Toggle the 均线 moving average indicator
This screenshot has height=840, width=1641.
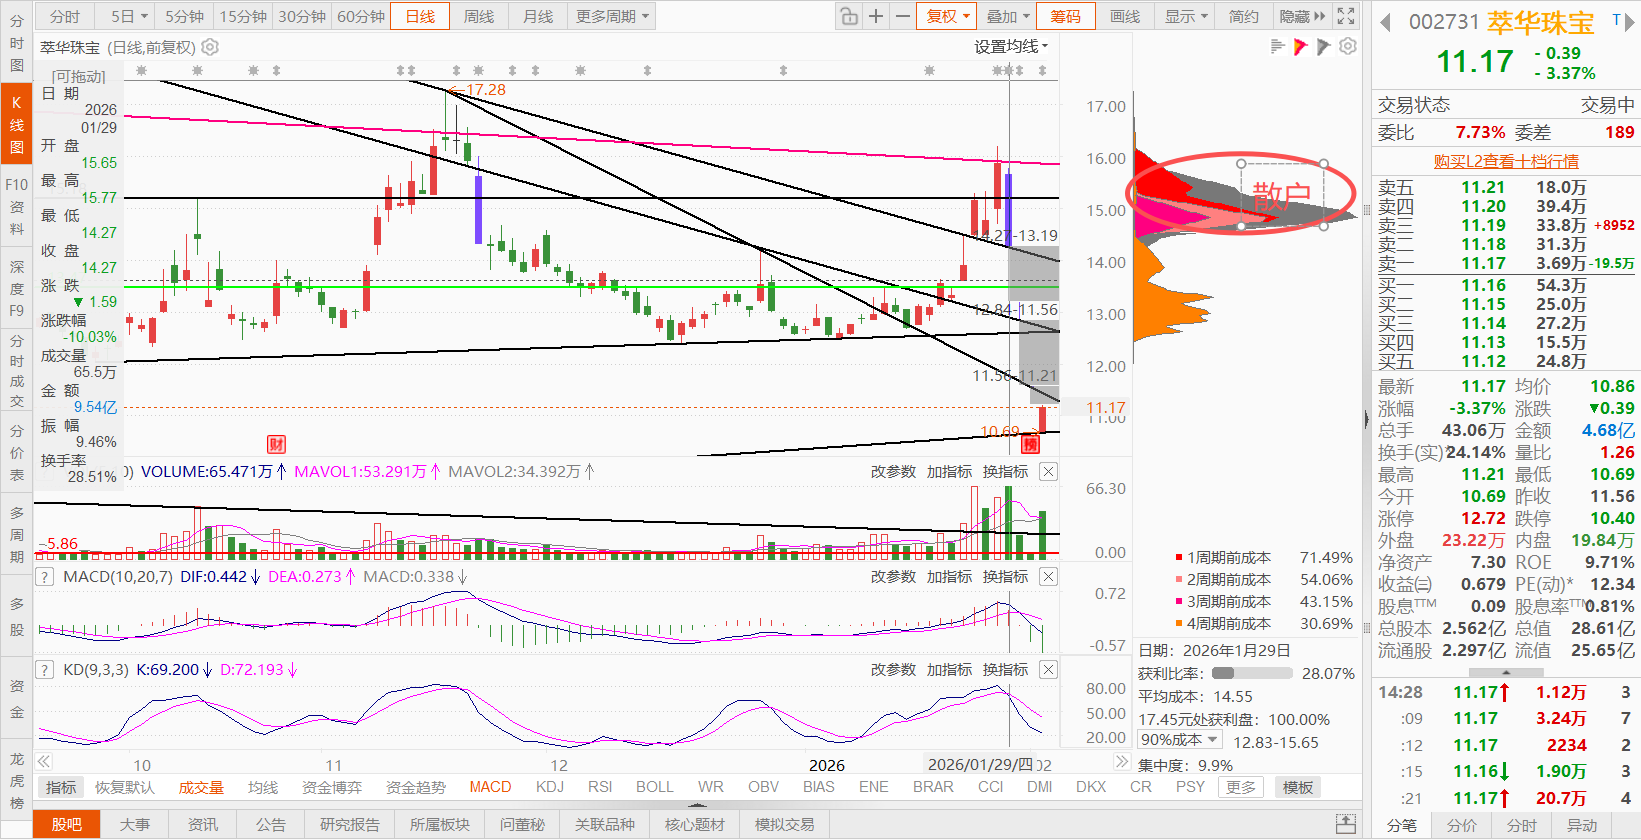tap(263, 787)
